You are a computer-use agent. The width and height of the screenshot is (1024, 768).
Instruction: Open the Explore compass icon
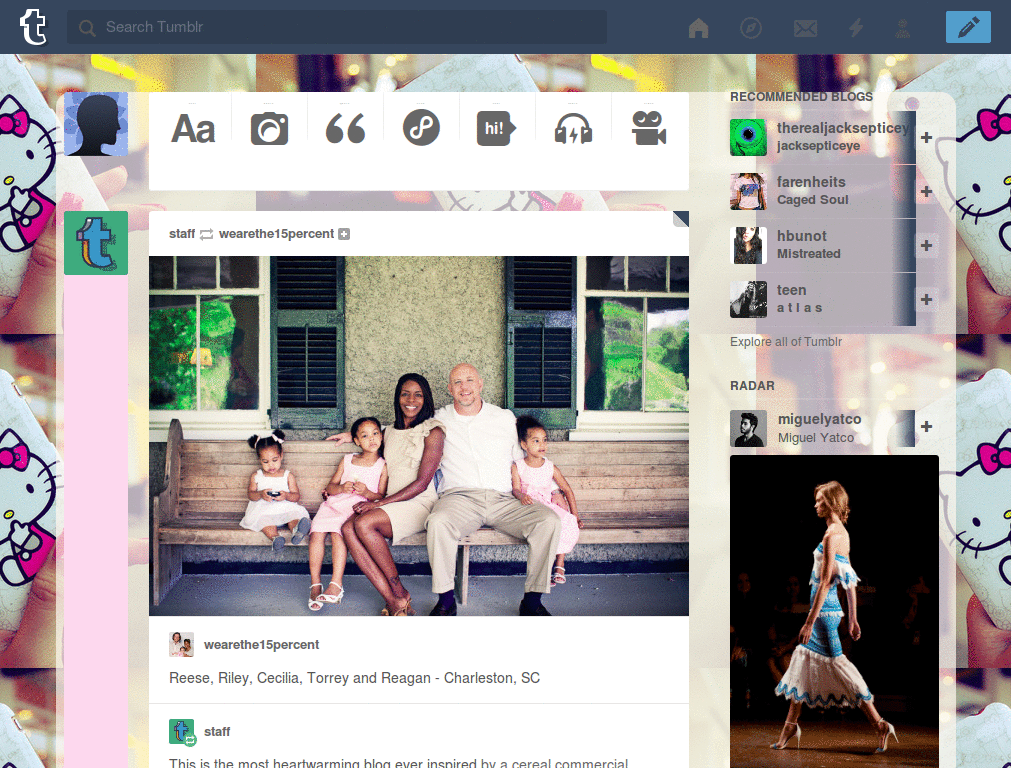tap(751, 28)
